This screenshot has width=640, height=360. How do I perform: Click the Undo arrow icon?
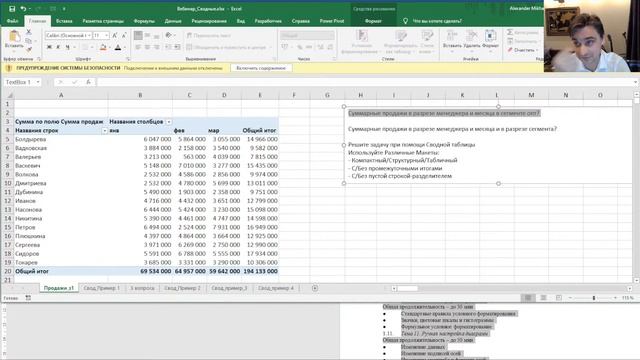point(23,9)
